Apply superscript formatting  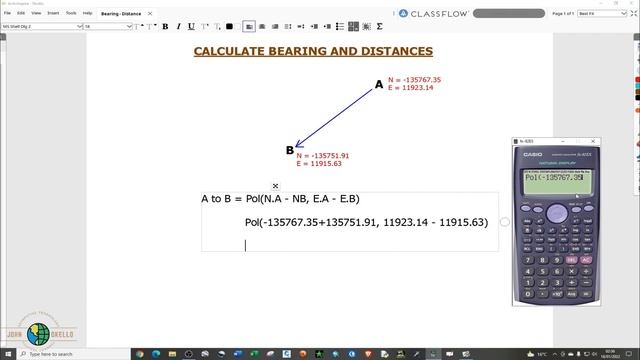coord(205,27)
